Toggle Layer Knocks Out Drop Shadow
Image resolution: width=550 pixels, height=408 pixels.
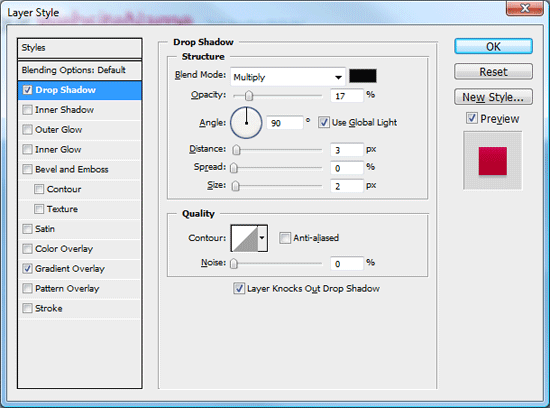coord(239,289)
